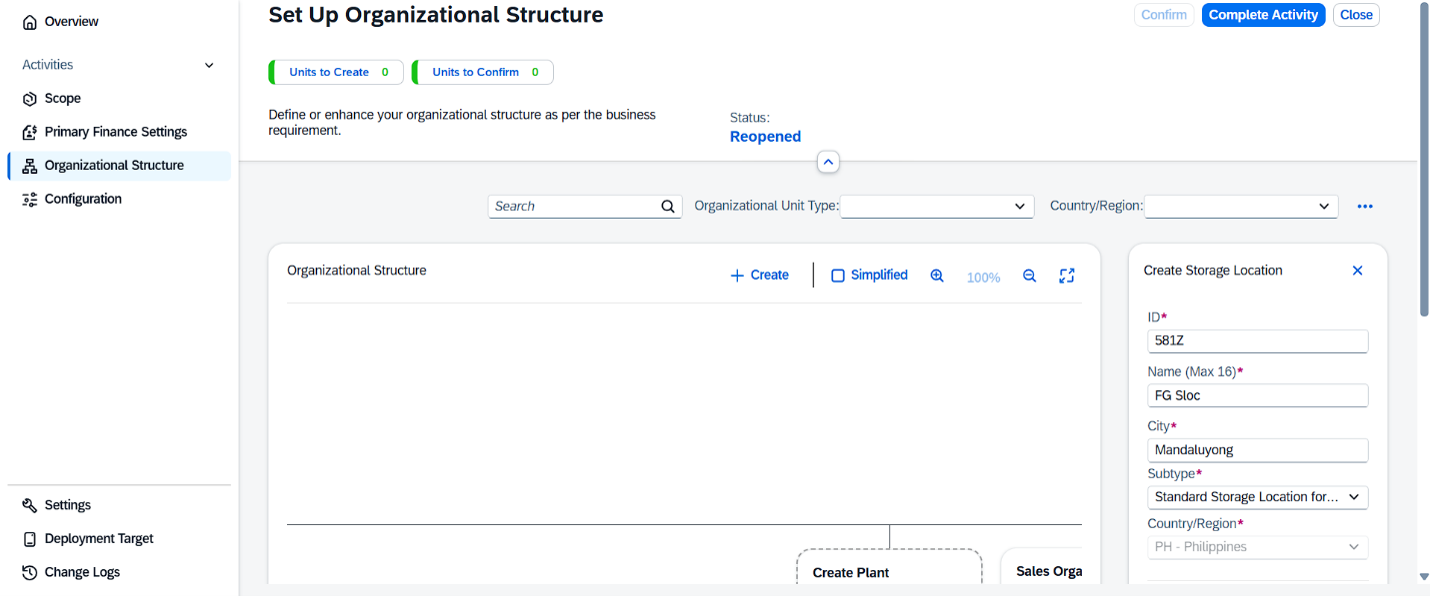
Task: Click the zoom in magnifier icon
Action: [x=937, y=276]
